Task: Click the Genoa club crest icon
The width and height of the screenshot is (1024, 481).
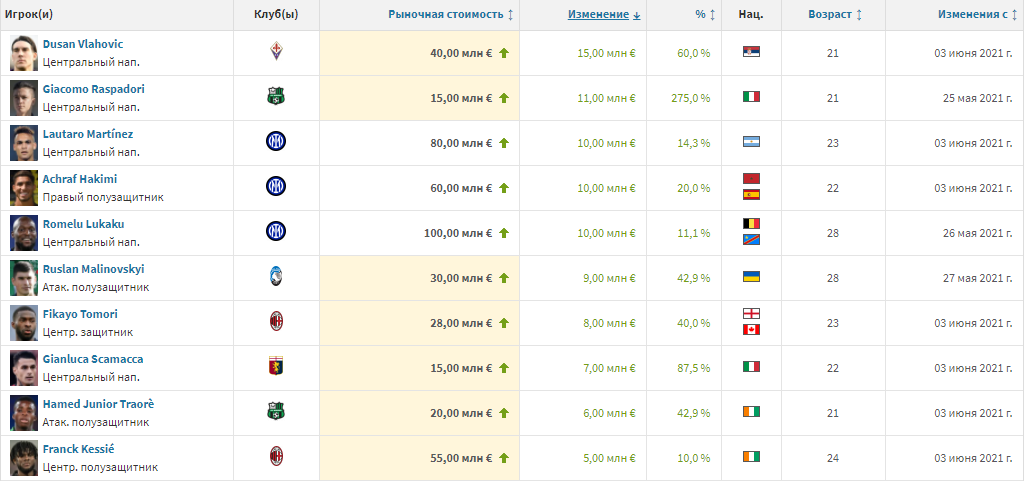Action: click(276, 367)
